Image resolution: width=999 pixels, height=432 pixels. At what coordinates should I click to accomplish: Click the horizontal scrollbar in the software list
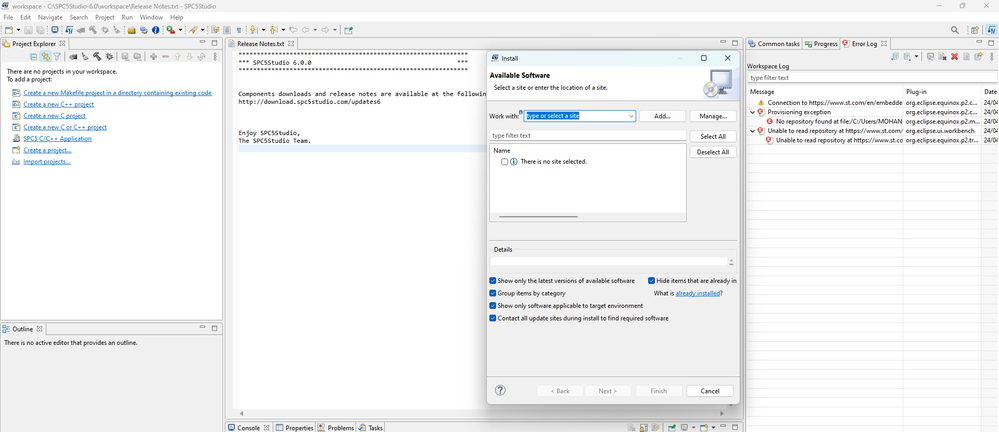pos(538,217)
